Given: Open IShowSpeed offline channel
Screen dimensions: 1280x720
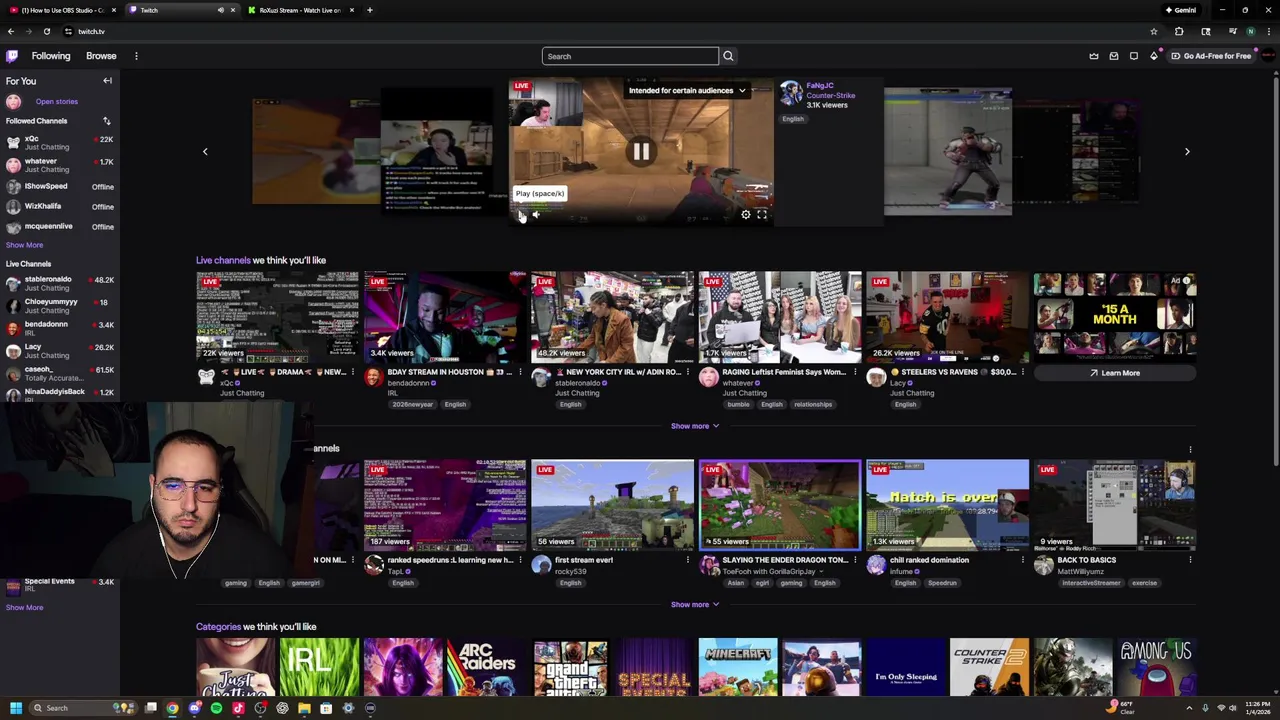Looking at the screenshot, I should click(60, 187).
